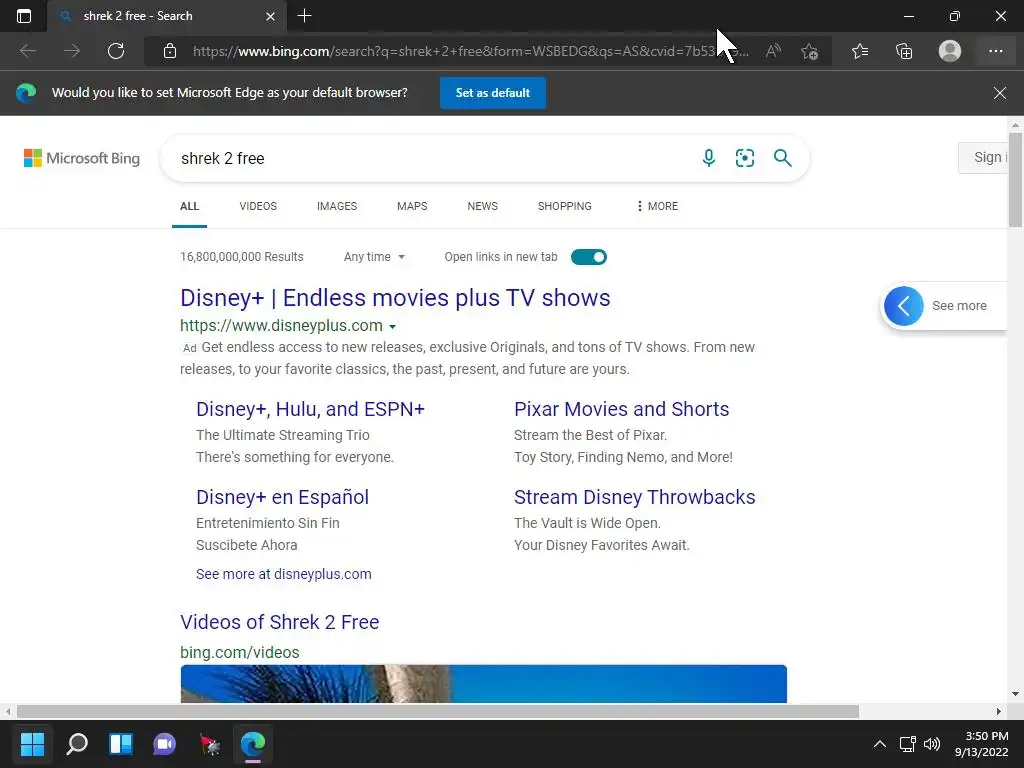1024x768 pixels.
Task: Switch to the NEWS tab
Action: (x=483, y=206)
